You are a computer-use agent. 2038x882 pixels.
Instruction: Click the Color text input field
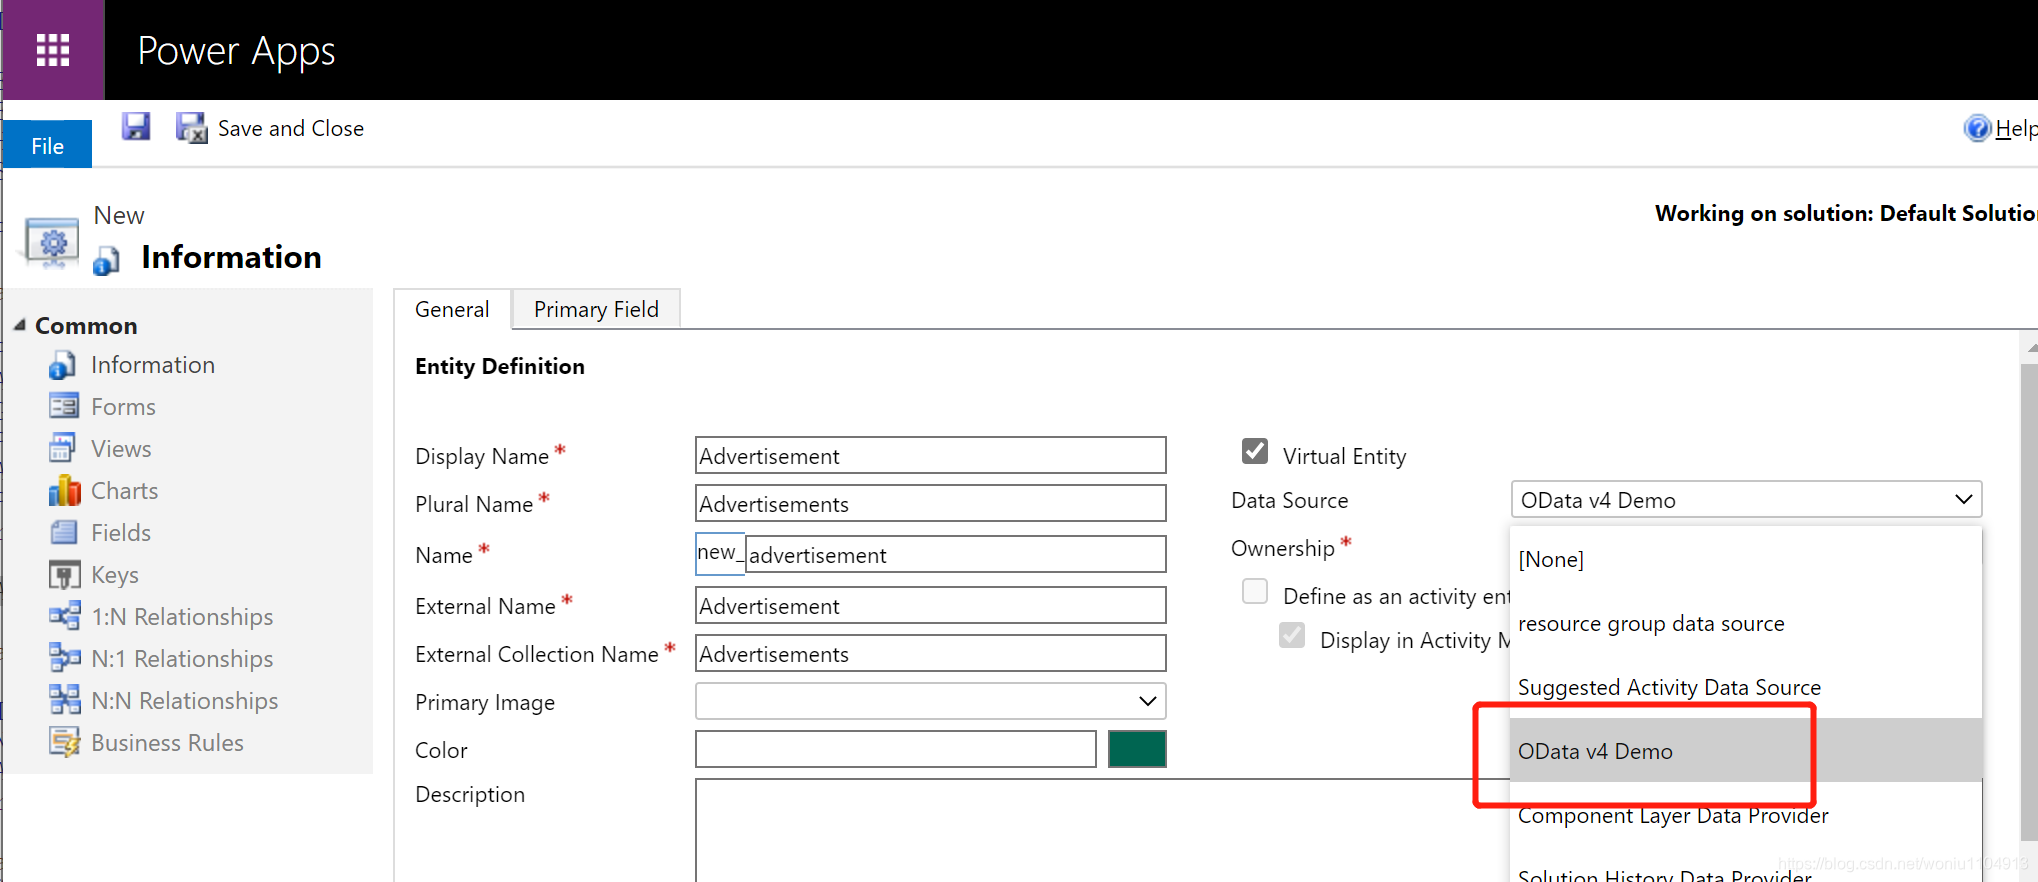click(x=896, y=749)
